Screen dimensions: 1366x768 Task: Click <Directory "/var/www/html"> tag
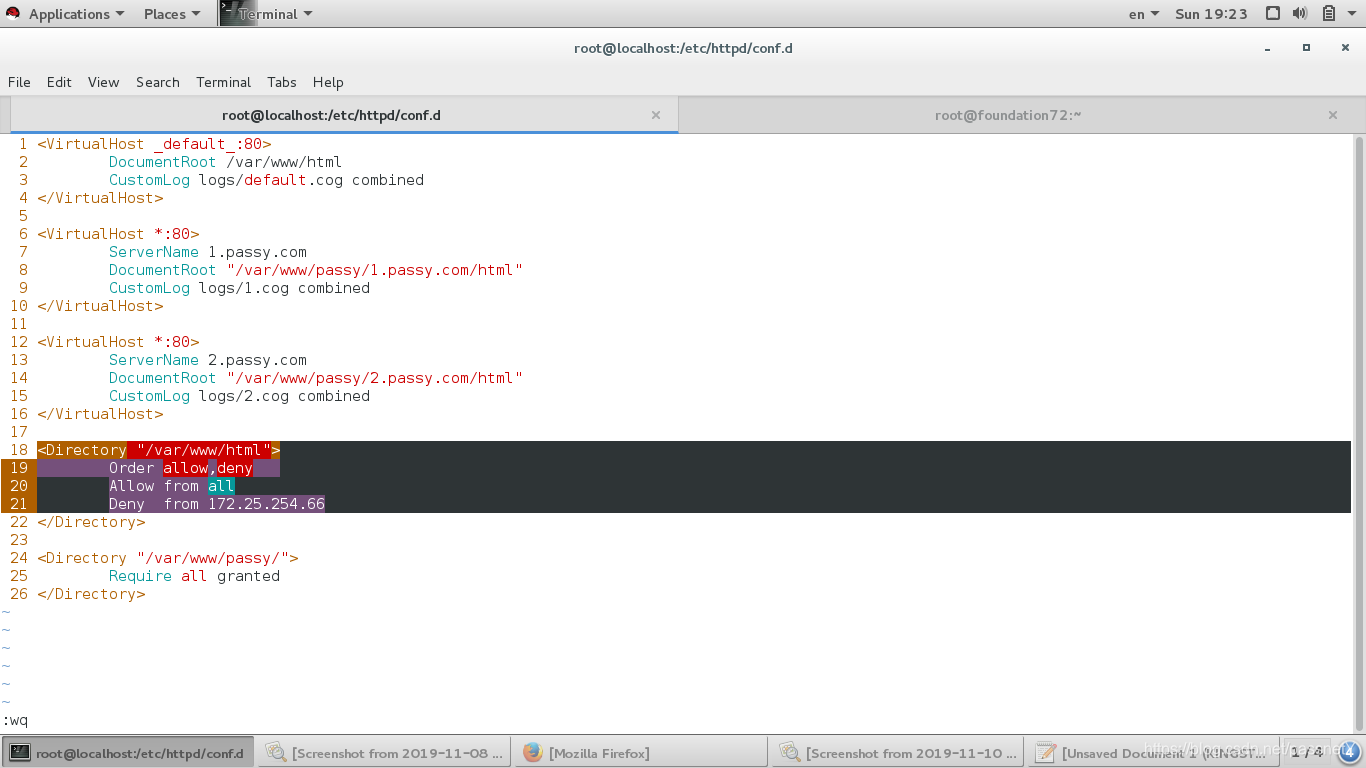(158, 450)
